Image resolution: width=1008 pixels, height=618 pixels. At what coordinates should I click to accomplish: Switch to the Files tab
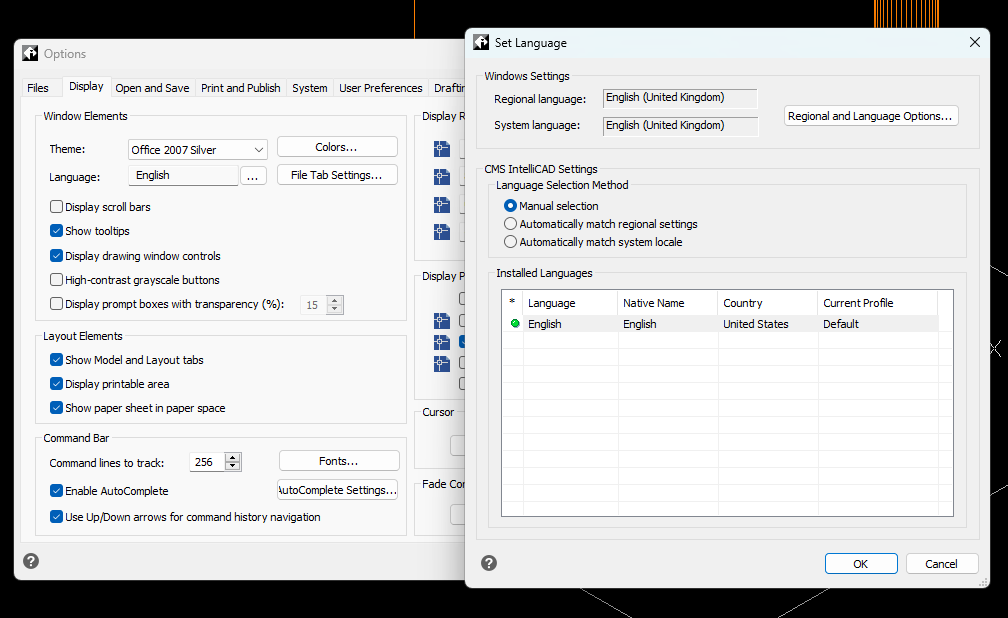pyautogui.click(x=38, y=88)
